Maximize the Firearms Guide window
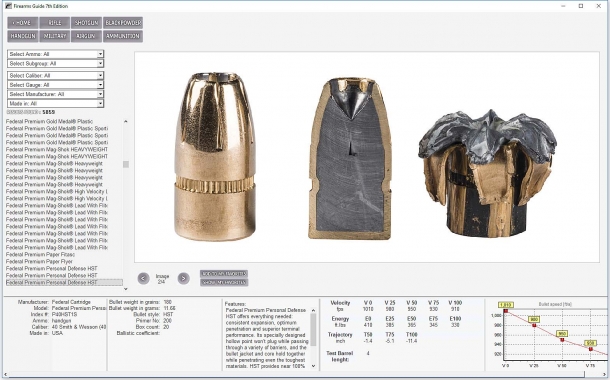The image size is (610, 380). (x=581, y=6)
